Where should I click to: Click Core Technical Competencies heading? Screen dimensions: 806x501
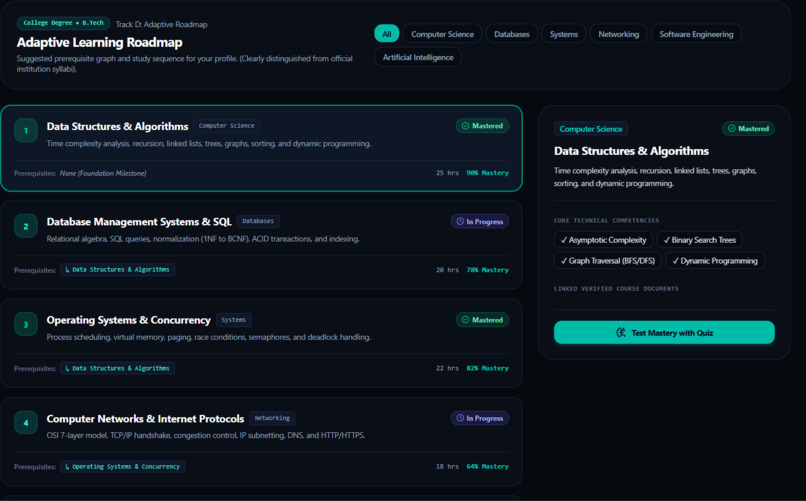606,220
